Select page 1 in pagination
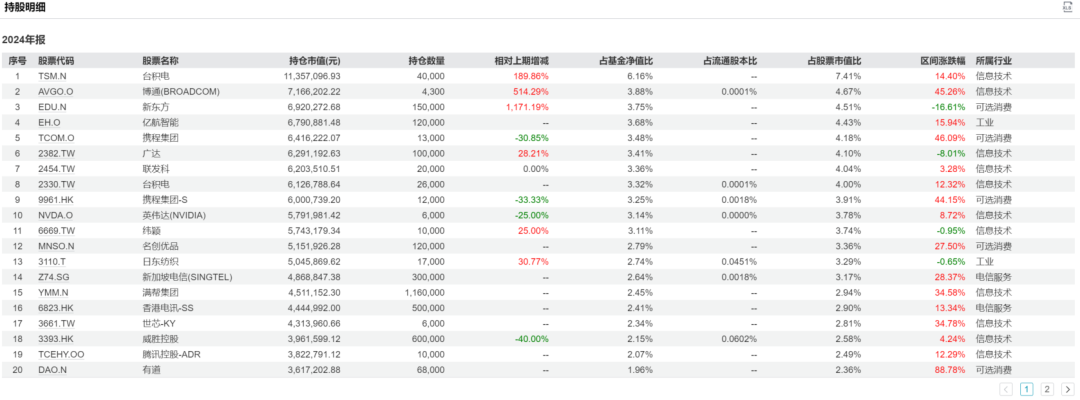This screenshot has height=400, width=1080. click(x=1026, y=390)
